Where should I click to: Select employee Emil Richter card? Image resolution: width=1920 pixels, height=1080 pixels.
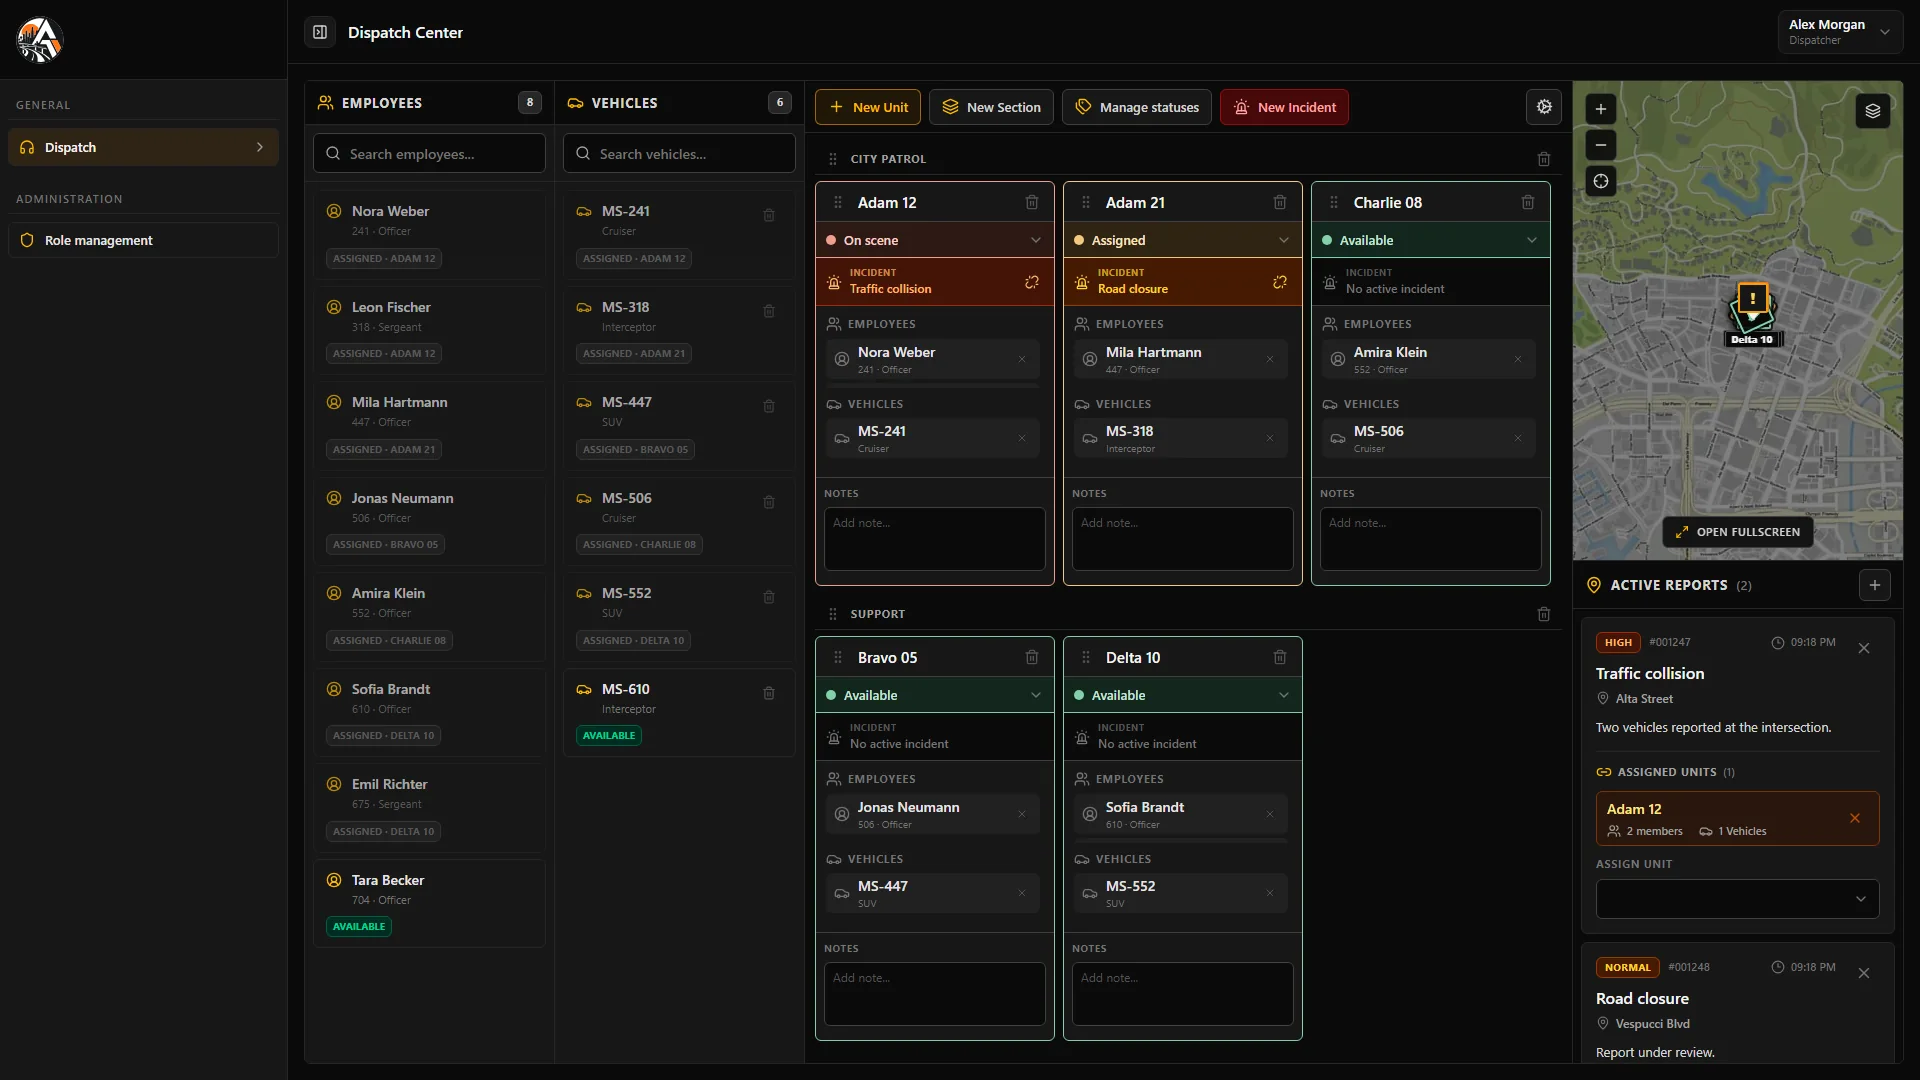[x=430, y=808]
